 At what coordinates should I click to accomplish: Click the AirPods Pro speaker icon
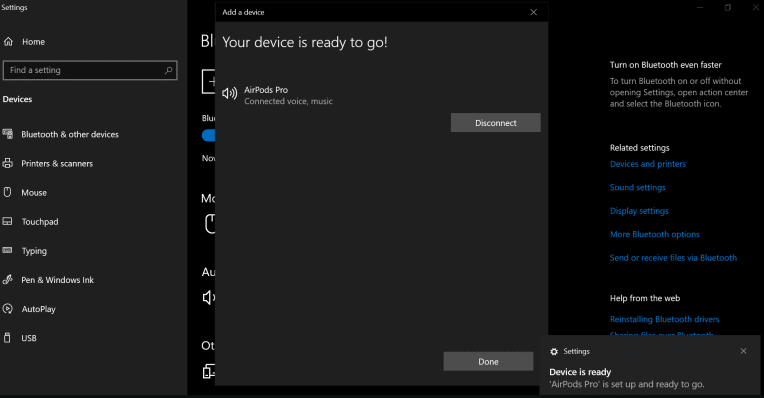point(229,93)
